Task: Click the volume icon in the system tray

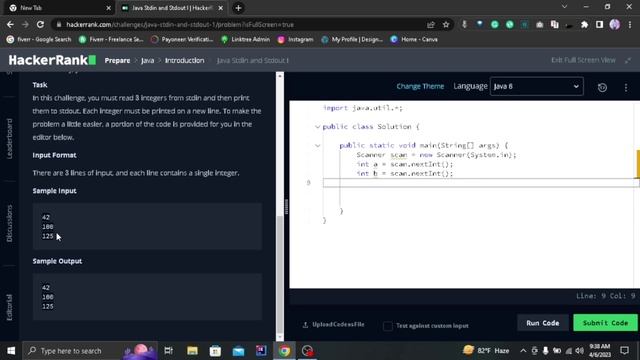Action: [580, 351]
